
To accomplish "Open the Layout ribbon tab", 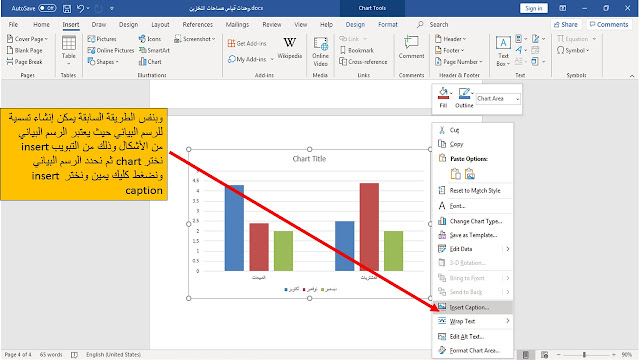I will click(x=160, y=24).
